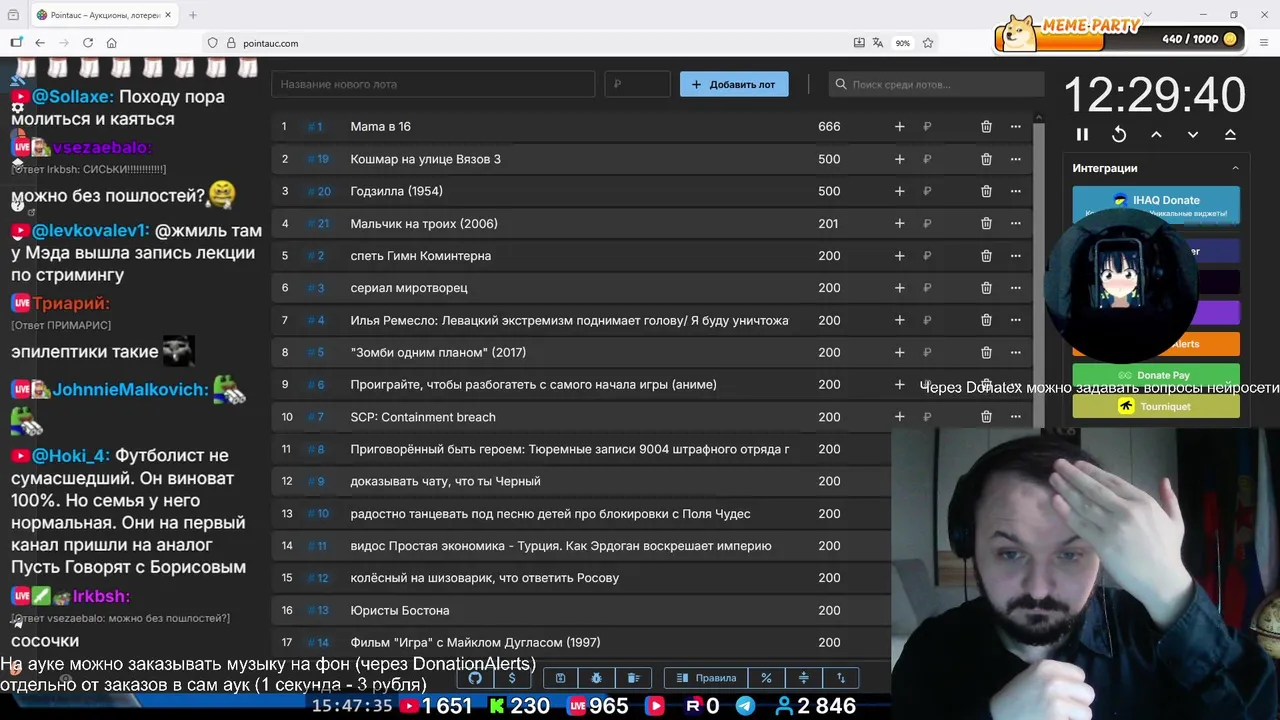Open a new browser tab

point(193,15)
